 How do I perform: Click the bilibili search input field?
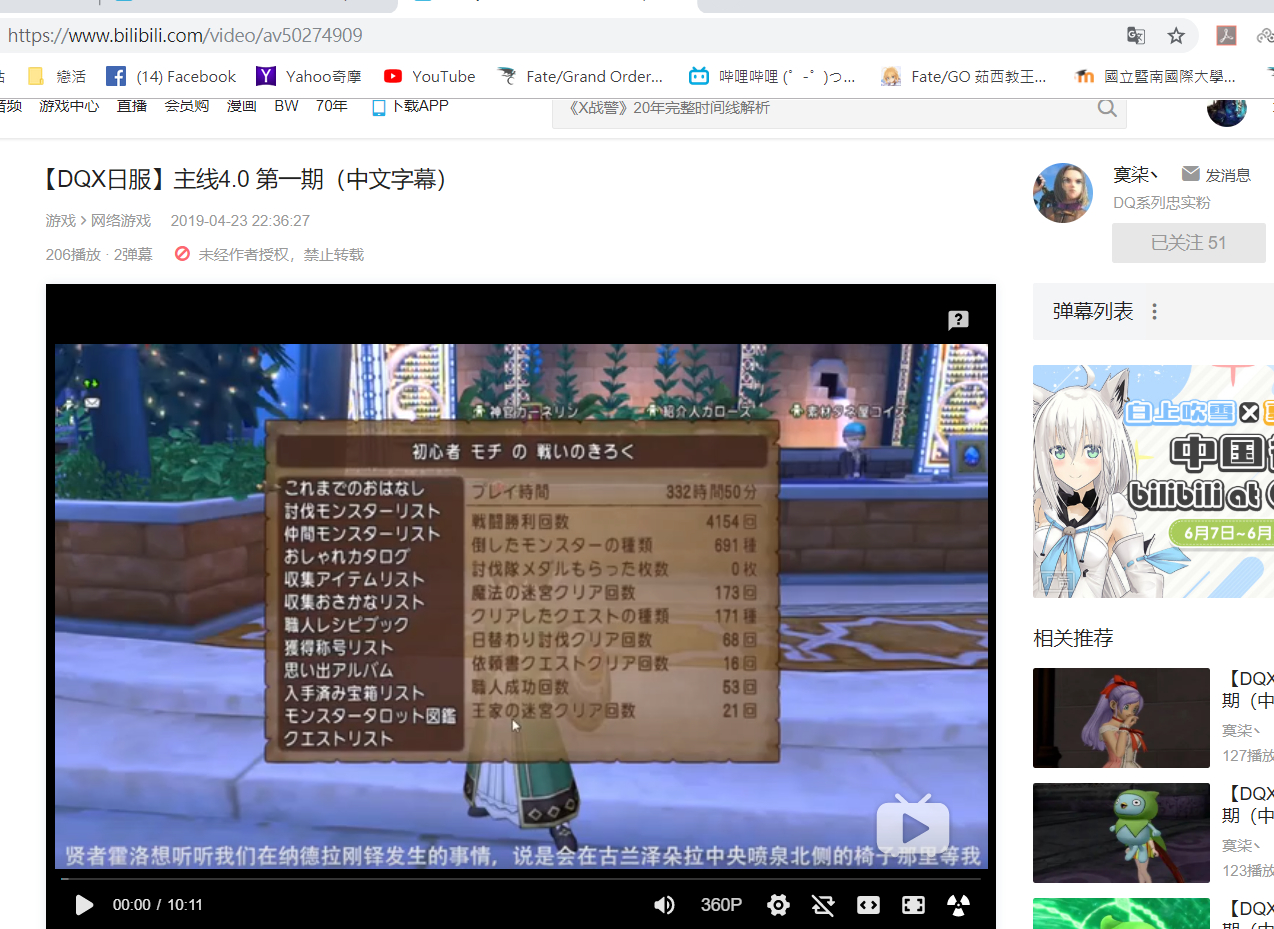pyautogui.click(x=820, y=108)
